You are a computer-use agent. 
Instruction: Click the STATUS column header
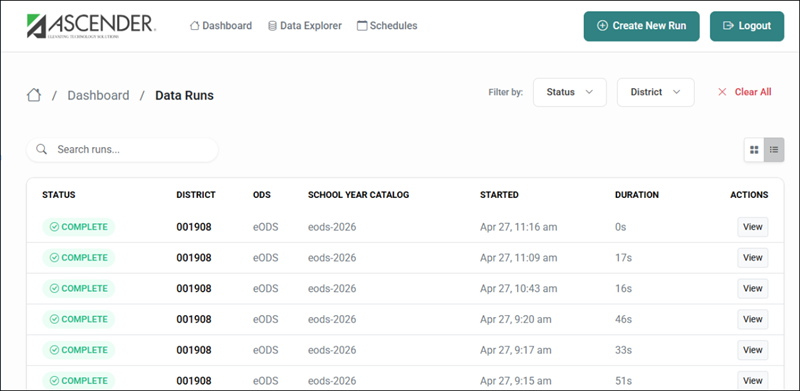[x=59, y=195]
